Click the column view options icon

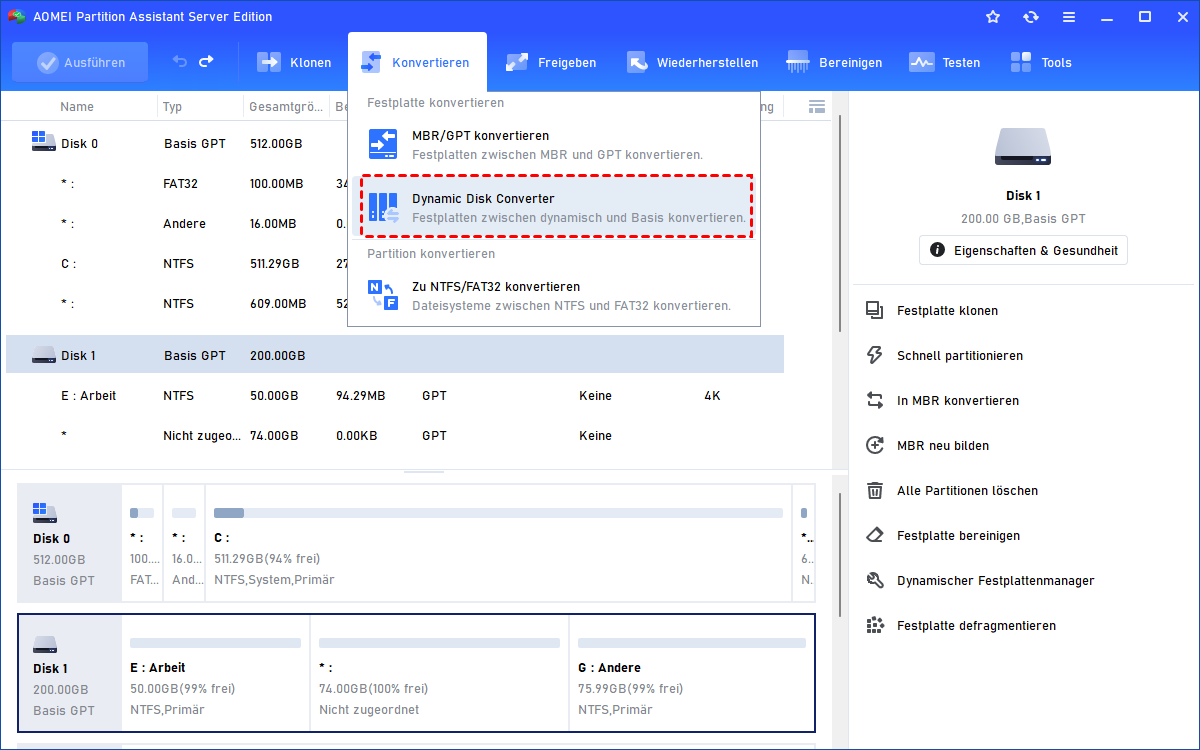point(817,106)
